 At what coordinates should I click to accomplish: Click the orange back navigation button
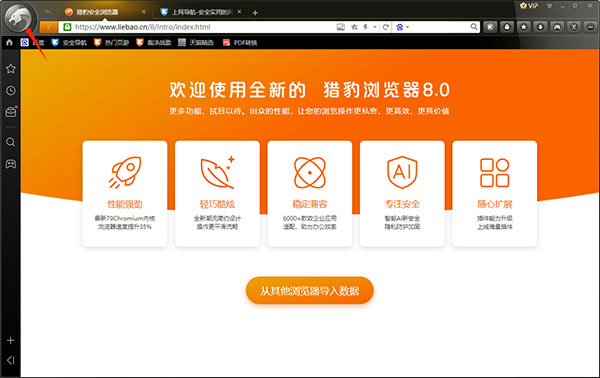coord(49,27)
